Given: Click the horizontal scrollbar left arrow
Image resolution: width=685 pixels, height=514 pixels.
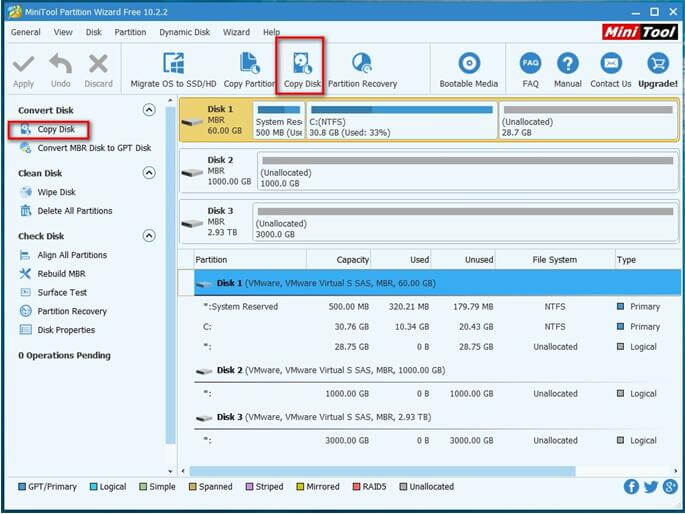Looking at the screenshot, I should click(x=183, y=471).
